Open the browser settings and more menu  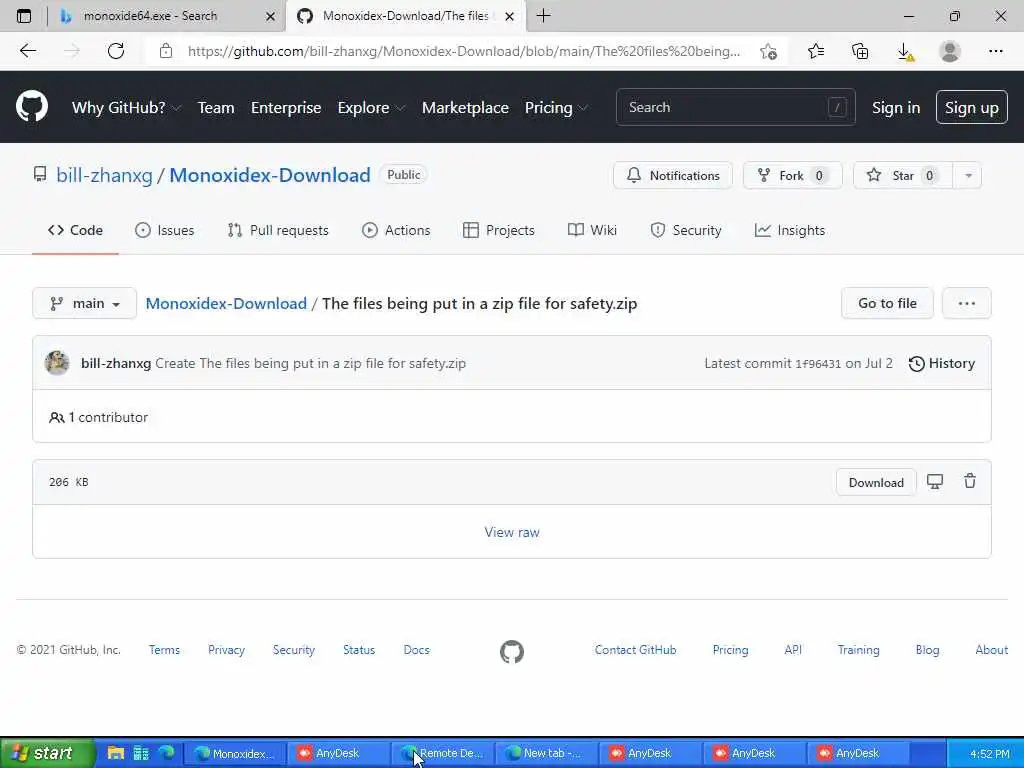995,51
